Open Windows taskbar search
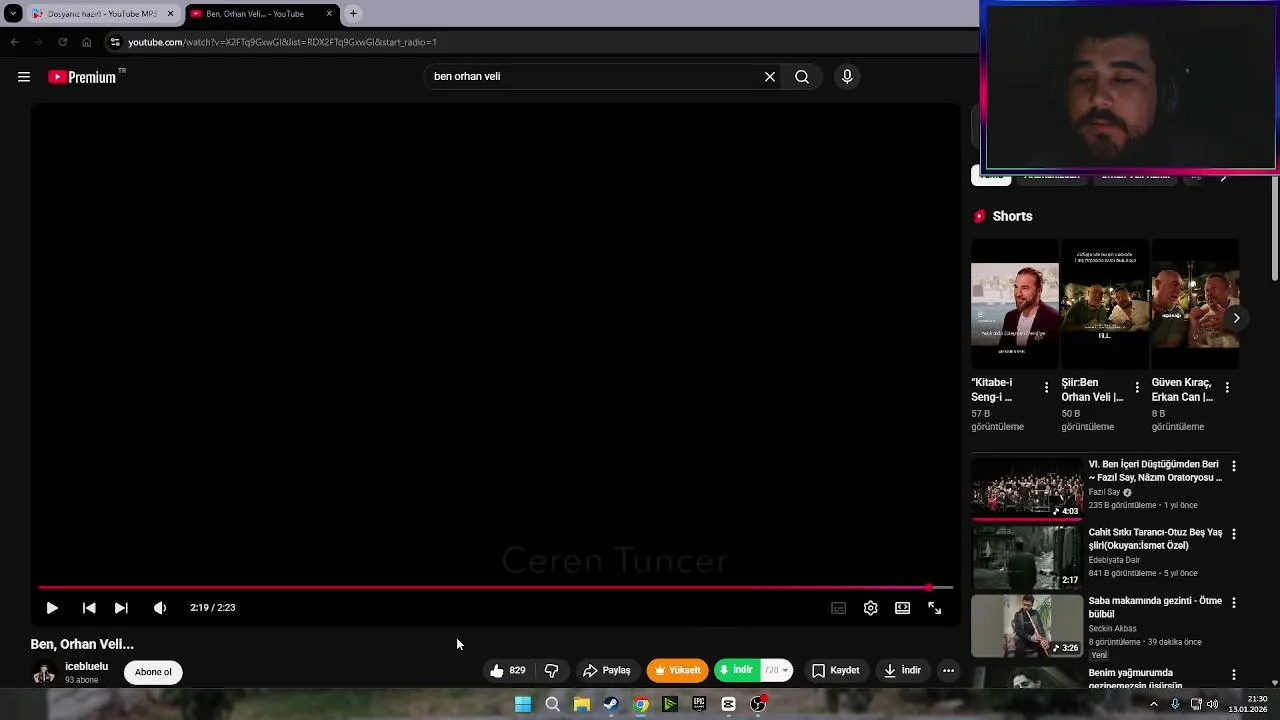 [x=552, y=704]
